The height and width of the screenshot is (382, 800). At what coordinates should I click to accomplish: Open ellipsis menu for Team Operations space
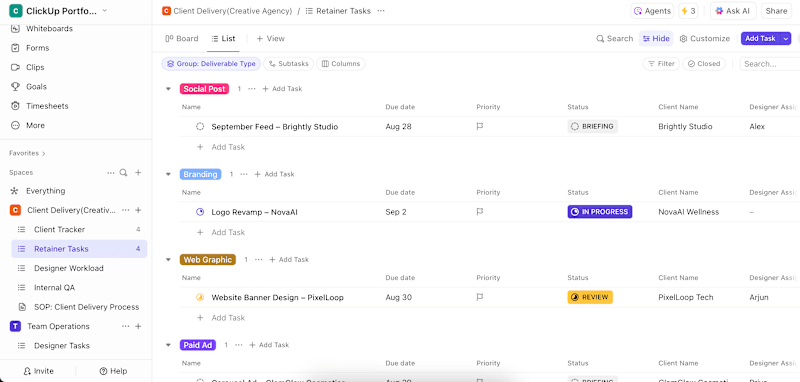coord(126,326)
